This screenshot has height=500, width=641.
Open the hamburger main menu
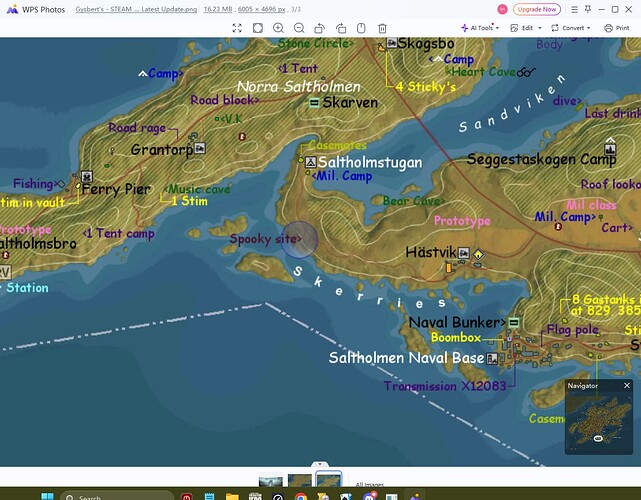pos(574,9)
